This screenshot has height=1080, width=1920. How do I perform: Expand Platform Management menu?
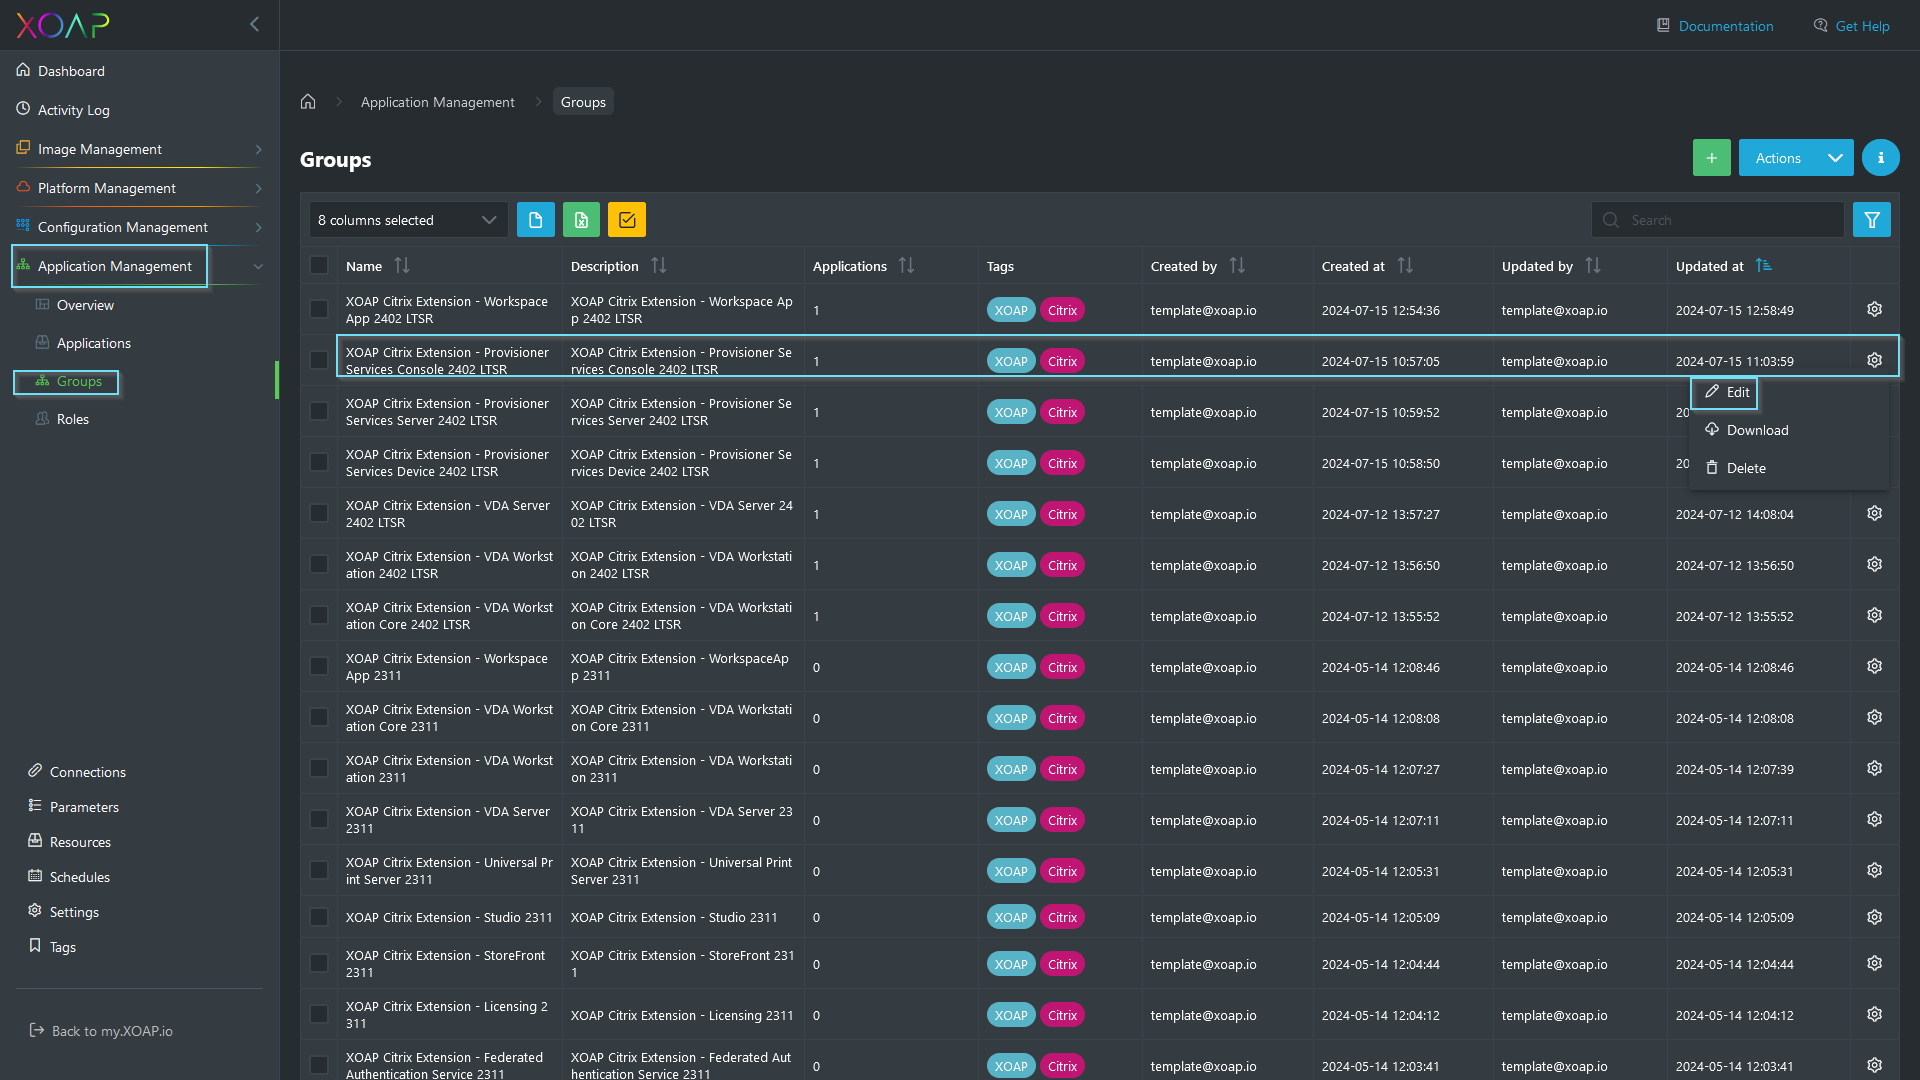click(139, 188)
